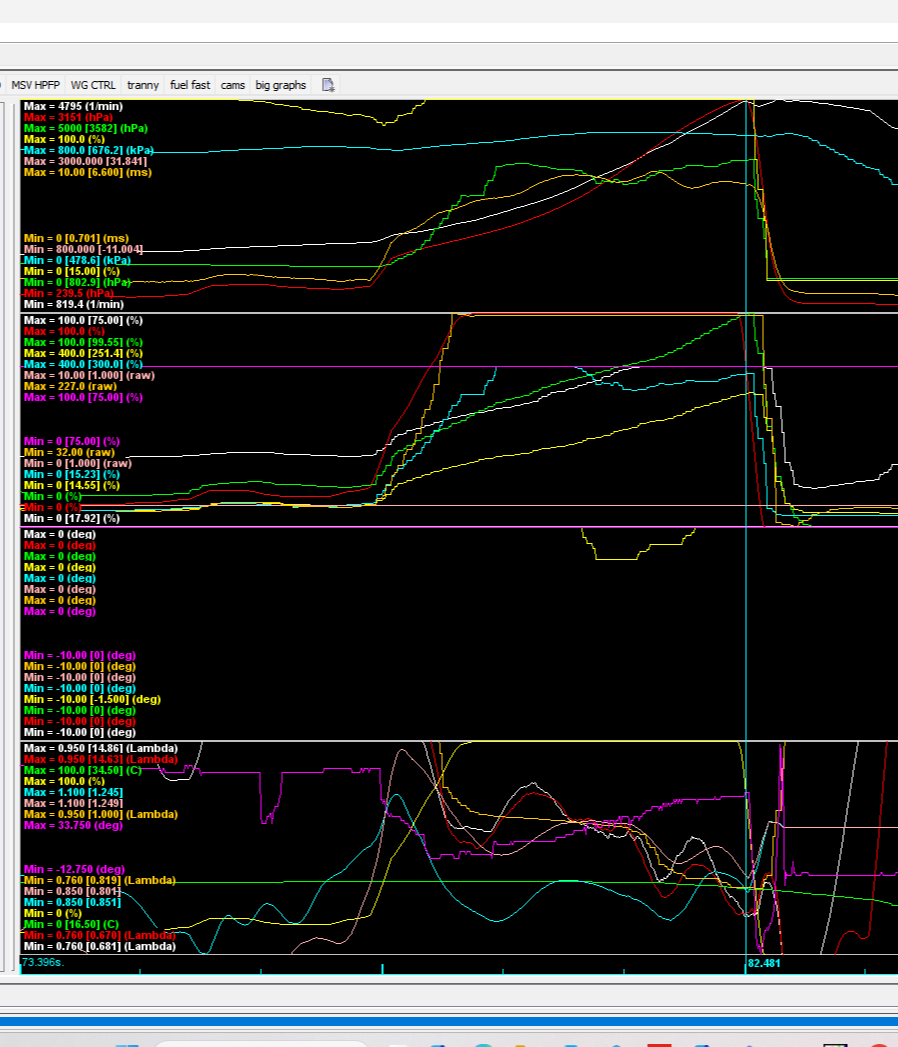Select the 'Max = 5000 [3582] (hPa)' field

[86, 128]
